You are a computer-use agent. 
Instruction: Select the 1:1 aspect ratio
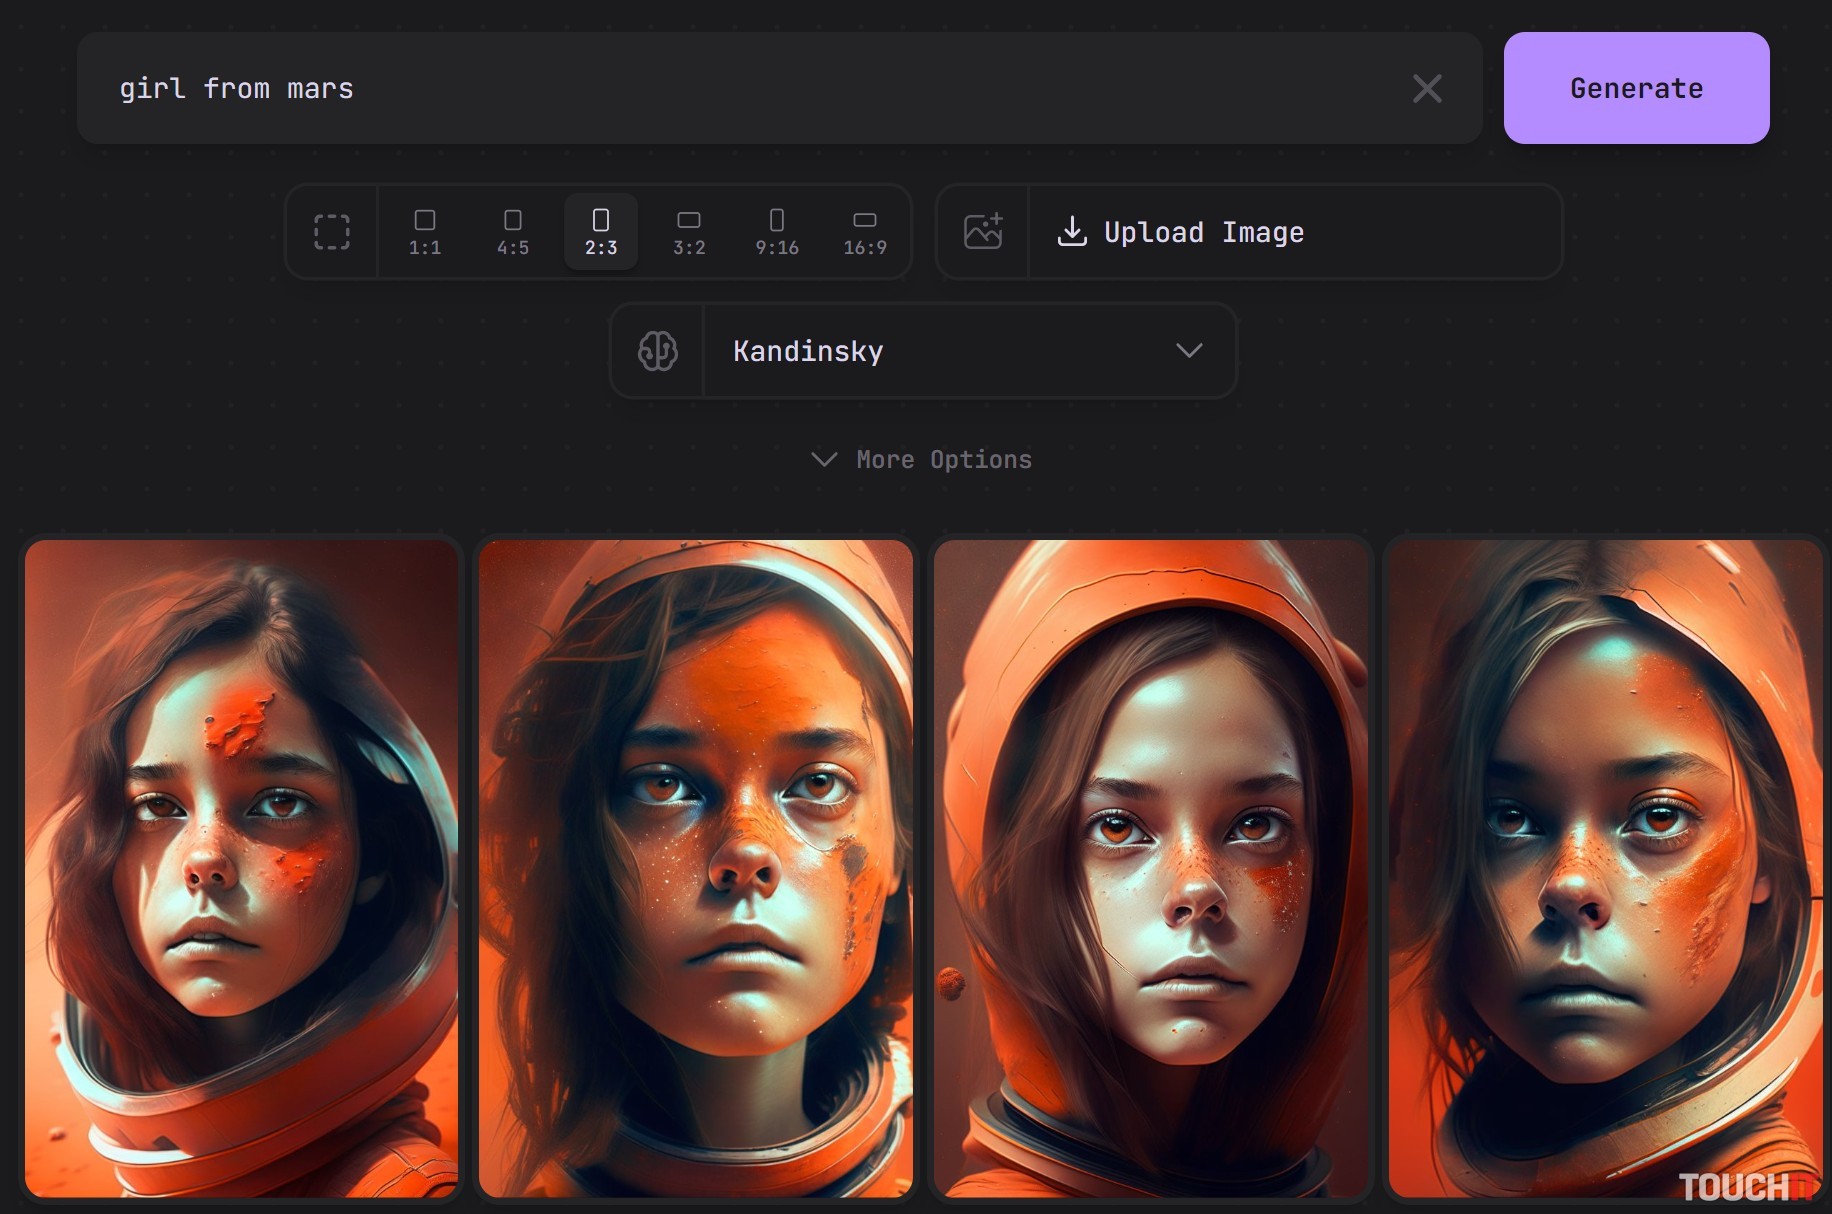[425, 232]
